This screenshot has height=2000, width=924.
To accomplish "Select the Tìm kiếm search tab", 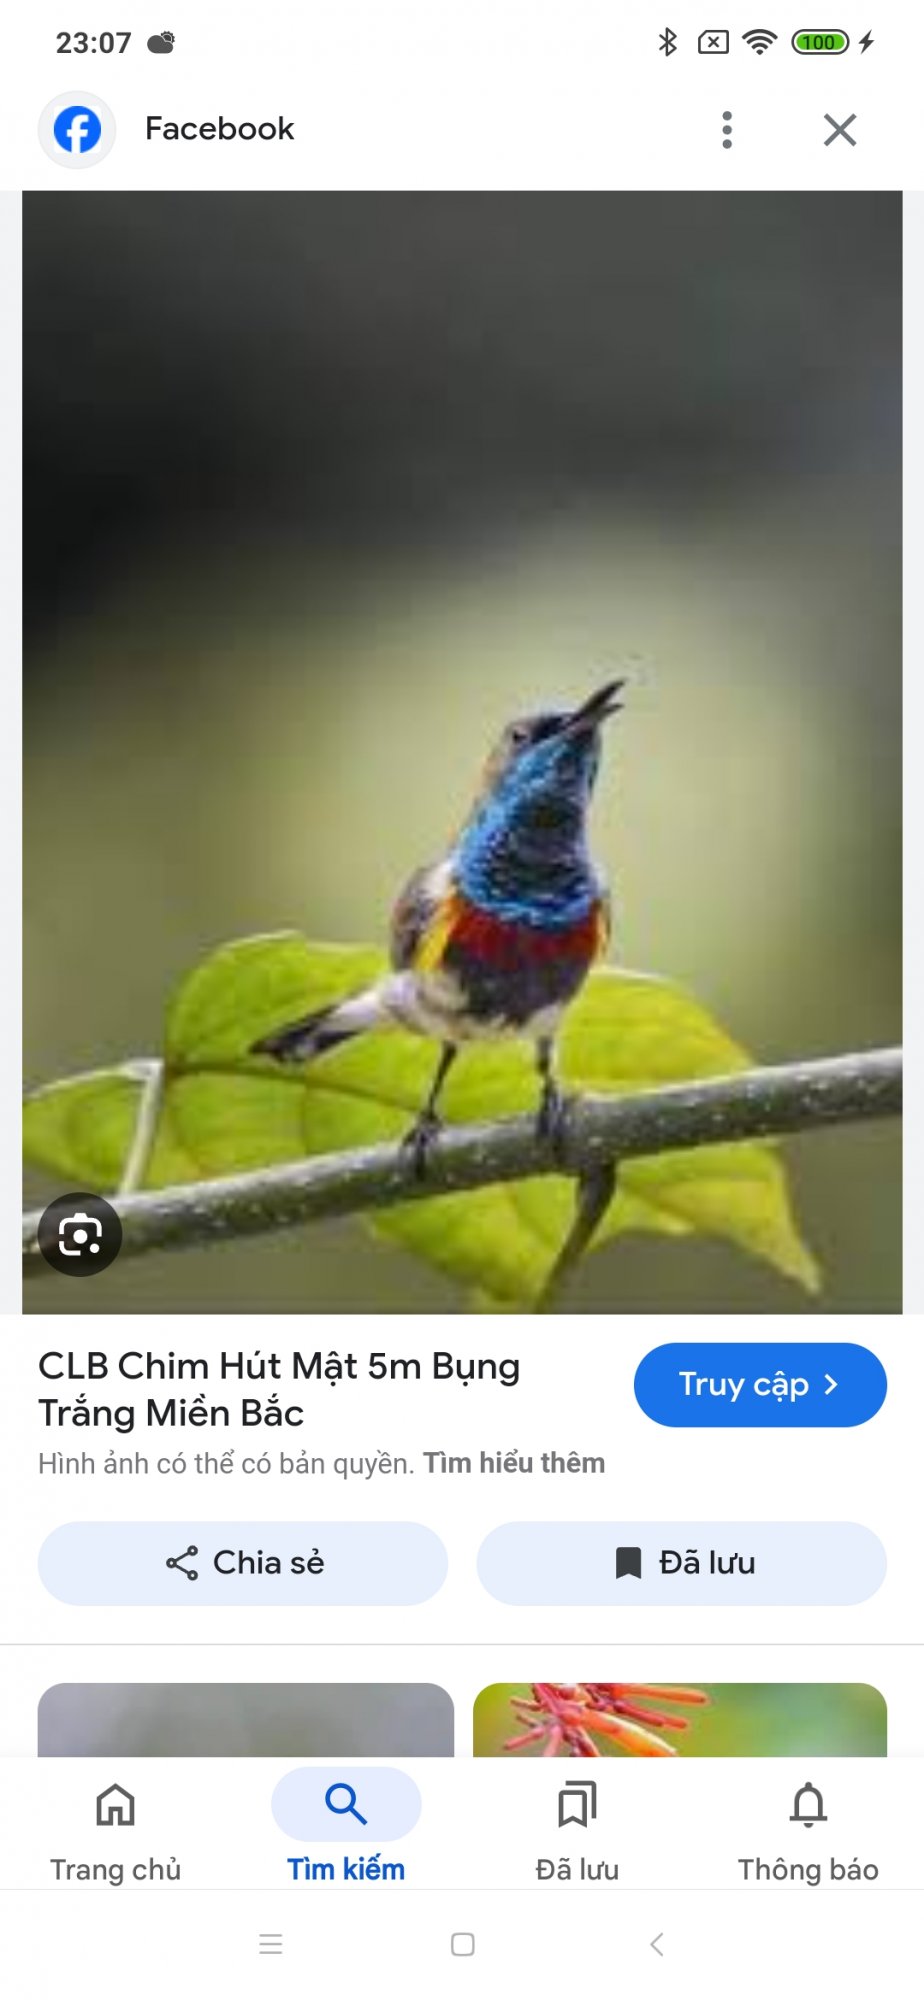I will click(x=346, y=1830).
